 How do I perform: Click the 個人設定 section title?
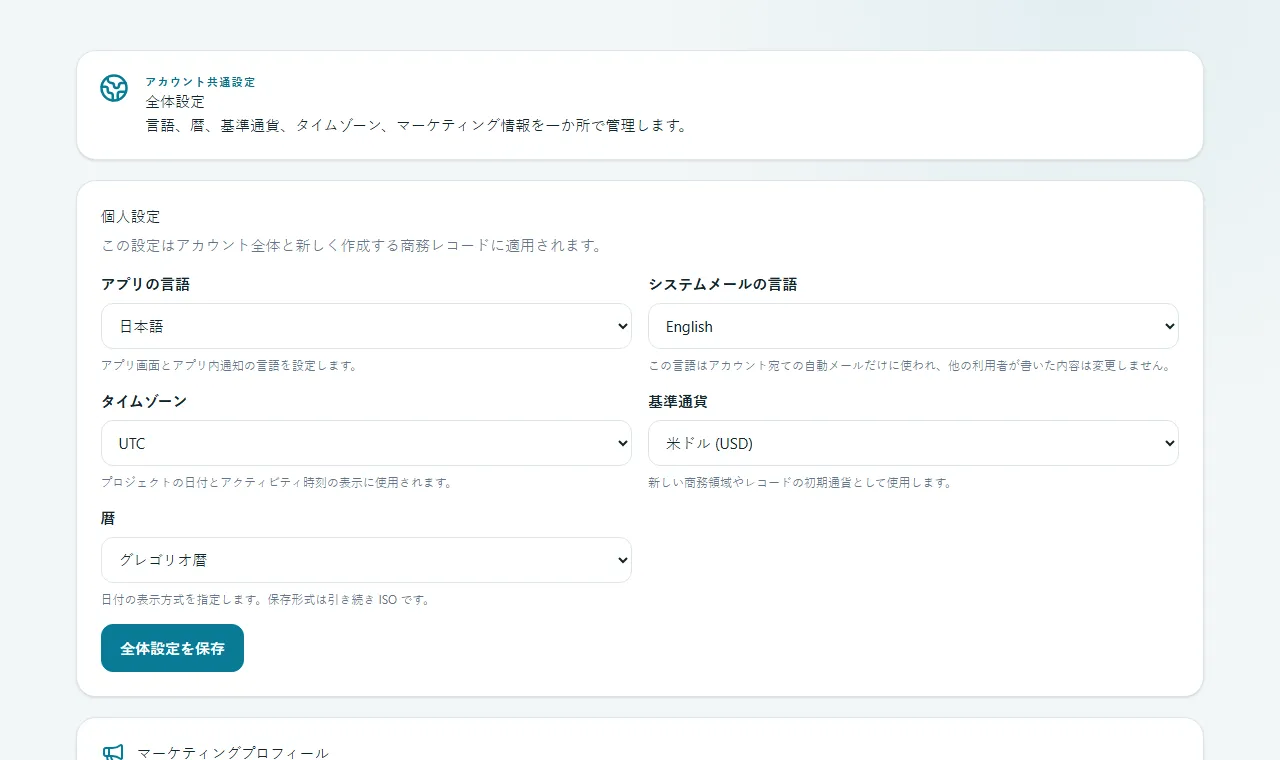click(131, 216)
